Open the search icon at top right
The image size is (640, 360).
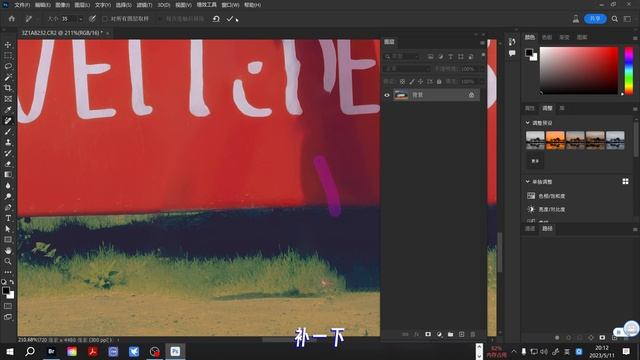pyautogui.click(x=615, y=19)
